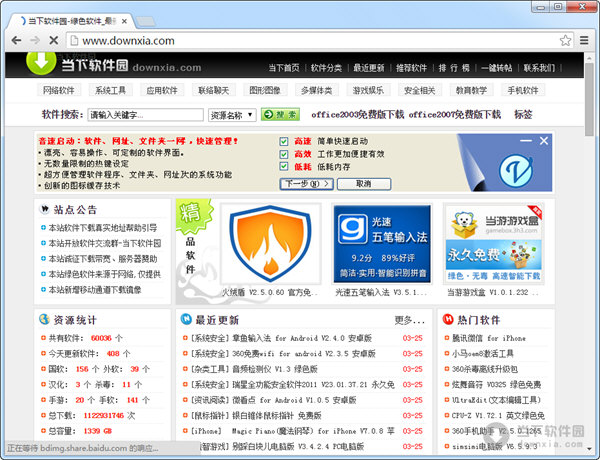Toggle the 低耗 低耗内存 checkbox

pyautogui.click(x=284, y=166)
